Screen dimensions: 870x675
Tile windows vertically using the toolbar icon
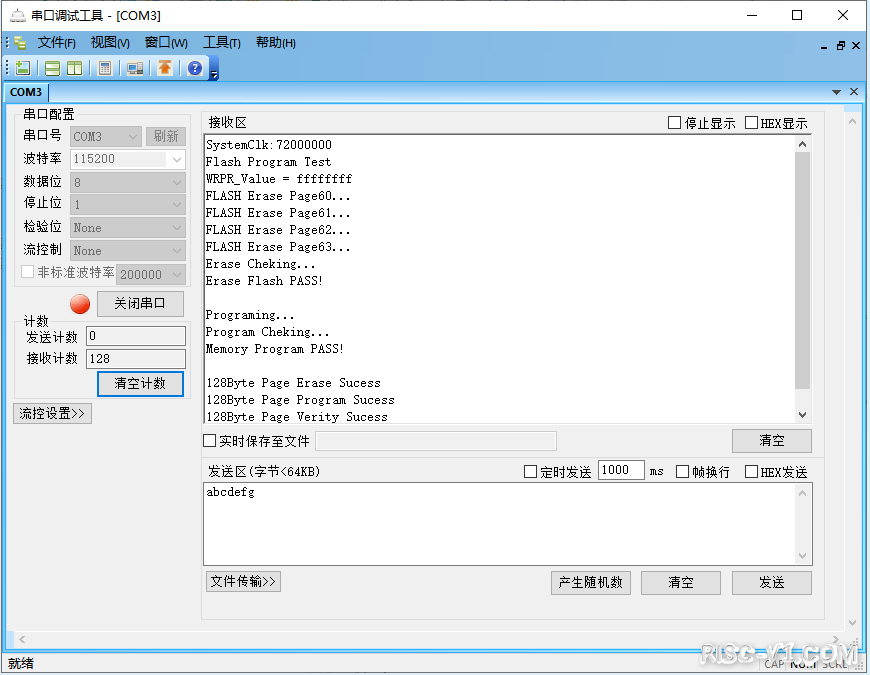coord(74,68)
